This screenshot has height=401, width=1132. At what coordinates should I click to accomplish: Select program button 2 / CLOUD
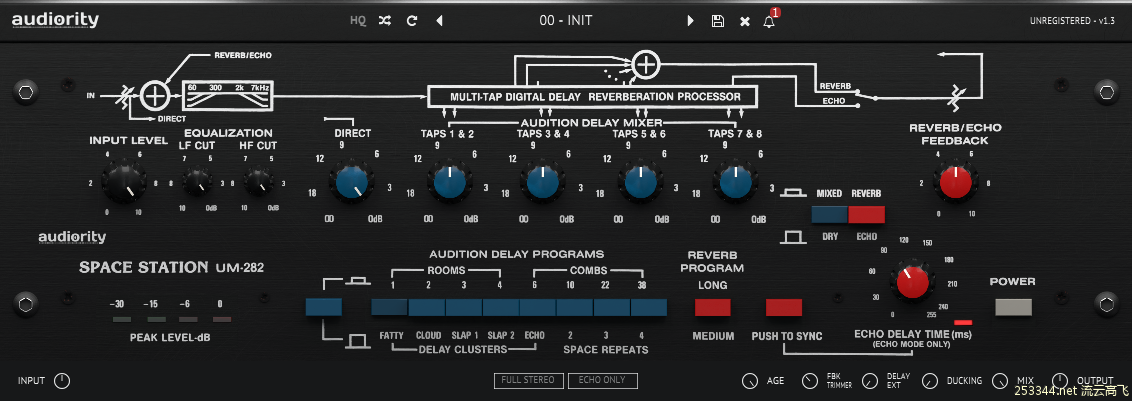427,307
